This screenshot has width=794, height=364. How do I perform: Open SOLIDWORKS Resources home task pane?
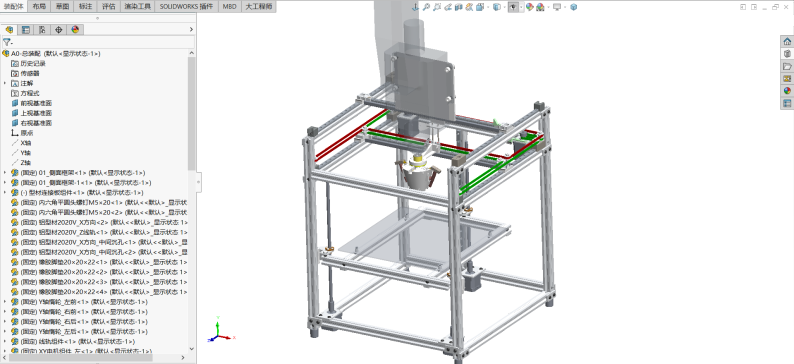click(787, 42)
